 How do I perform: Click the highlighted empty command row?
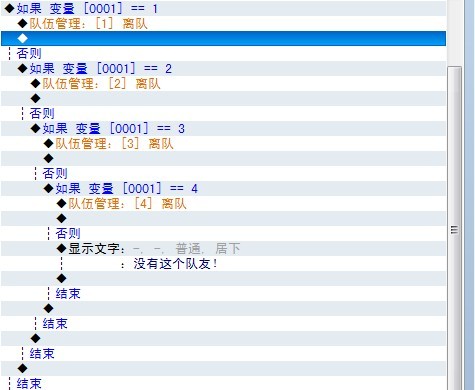click(x=223, y=39)
